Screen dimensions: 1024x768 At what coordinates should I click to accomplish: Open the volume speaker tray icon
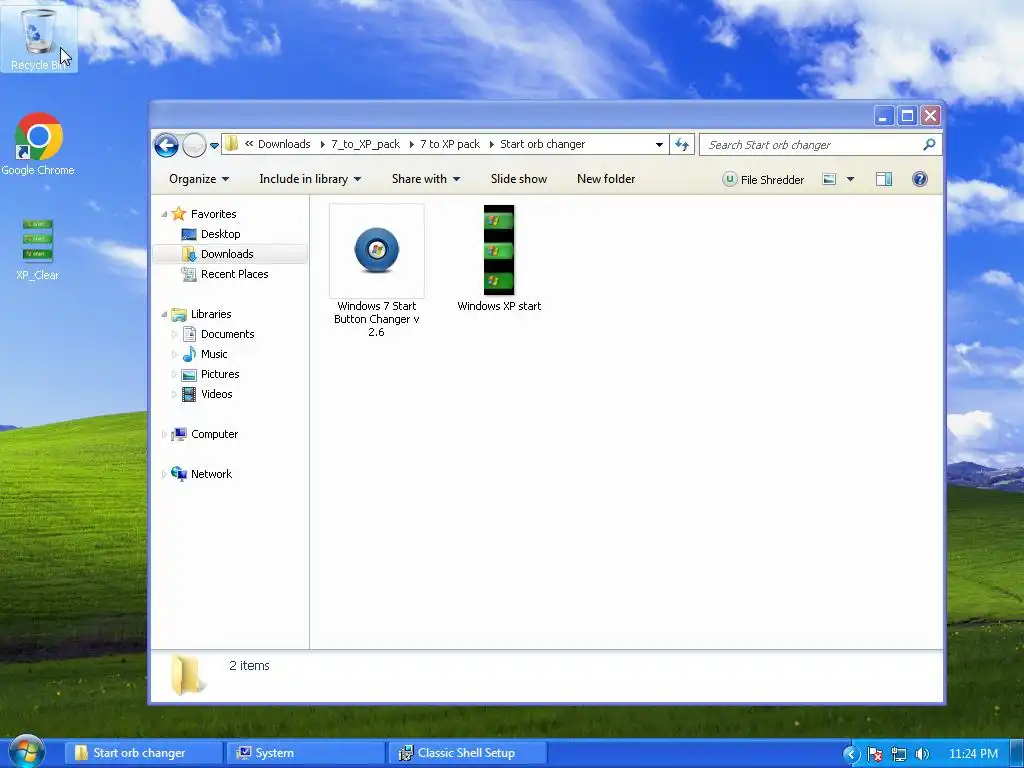click(922, 754)
